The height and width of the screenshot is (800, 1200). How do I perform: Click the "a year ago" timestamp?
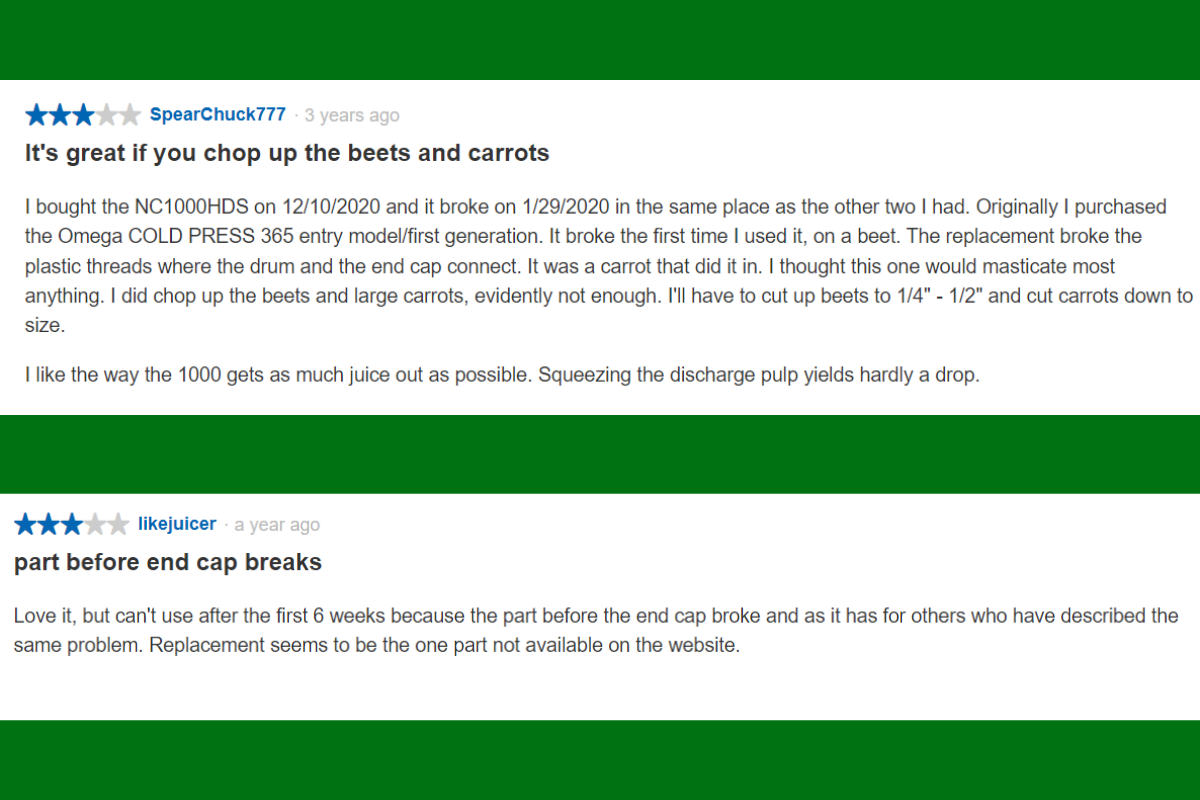277,525
